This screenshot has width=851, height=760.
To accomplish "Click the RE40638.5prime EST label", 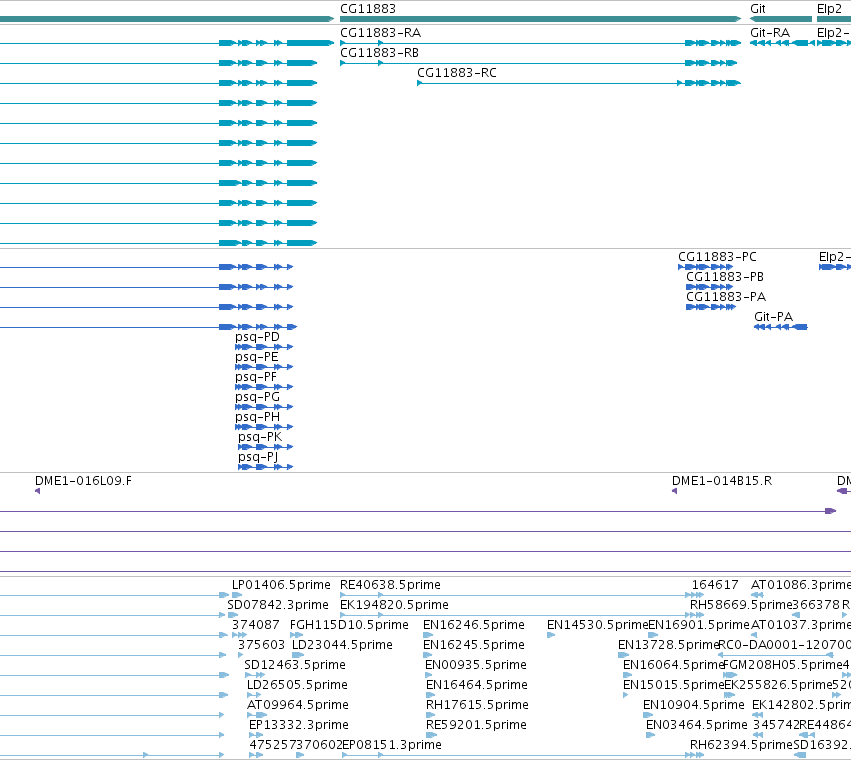I will coord(390,585).
